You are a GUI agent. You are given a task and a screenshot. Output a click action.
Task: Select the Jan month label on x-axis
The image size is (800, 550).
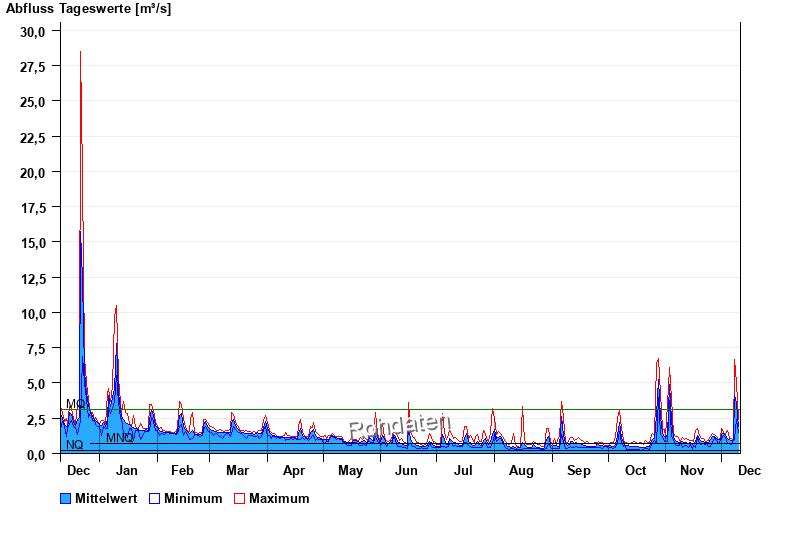(x=127, y=470)
